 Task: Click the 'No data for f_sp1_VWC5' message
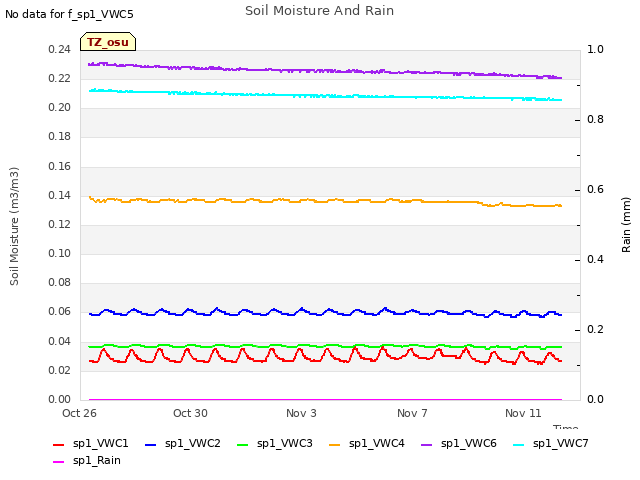coord(69,14)
